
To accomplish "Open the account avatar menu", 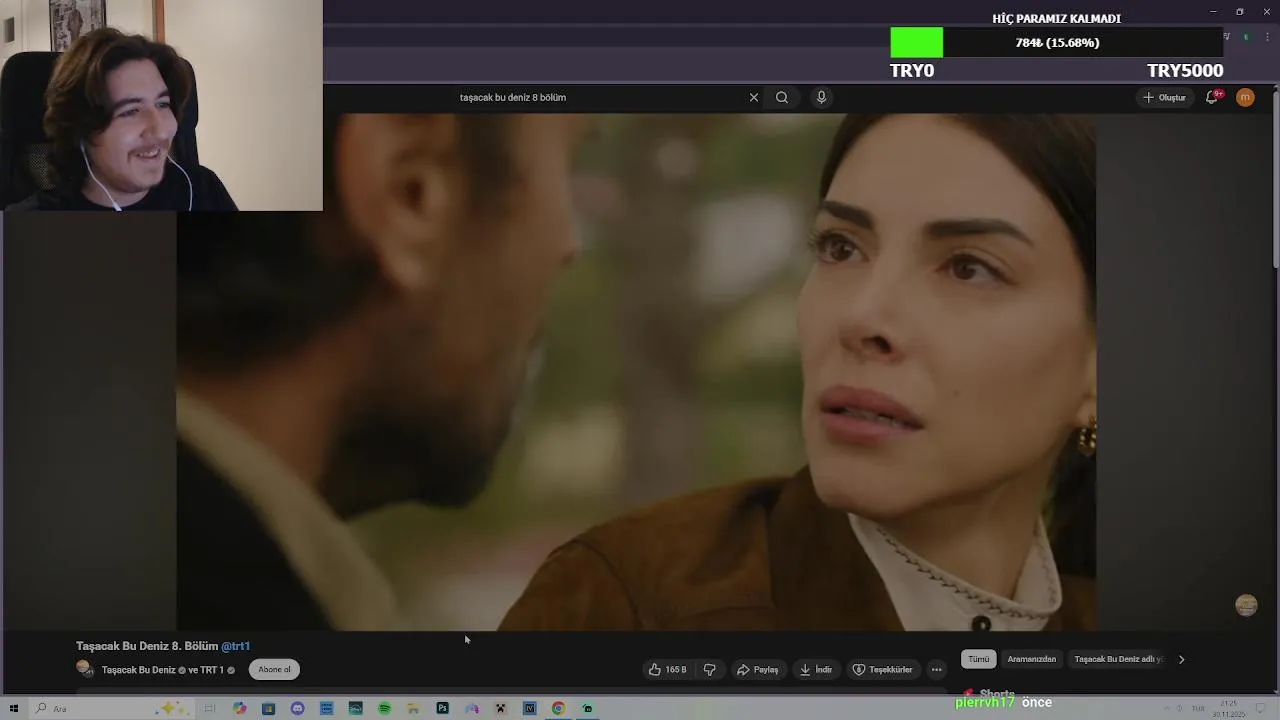I will 1245,97.
